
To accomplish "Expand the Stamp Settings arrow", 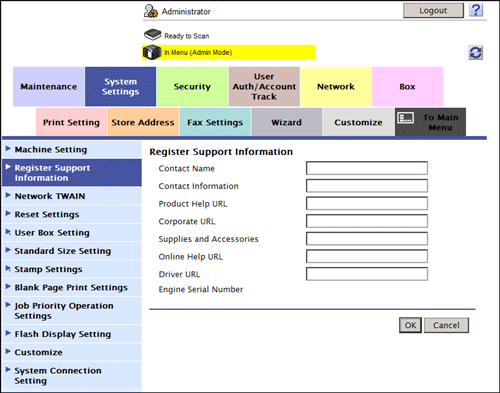I will (8, 268).
